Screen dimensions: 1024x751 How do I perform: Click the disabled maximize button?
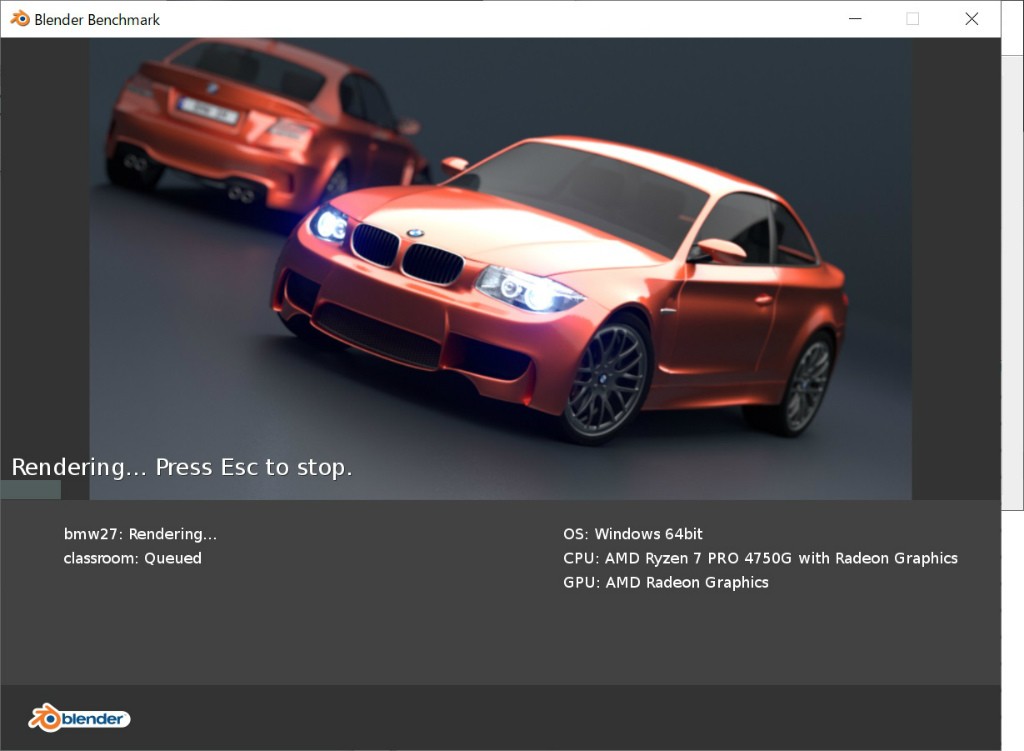click(912, 19)
